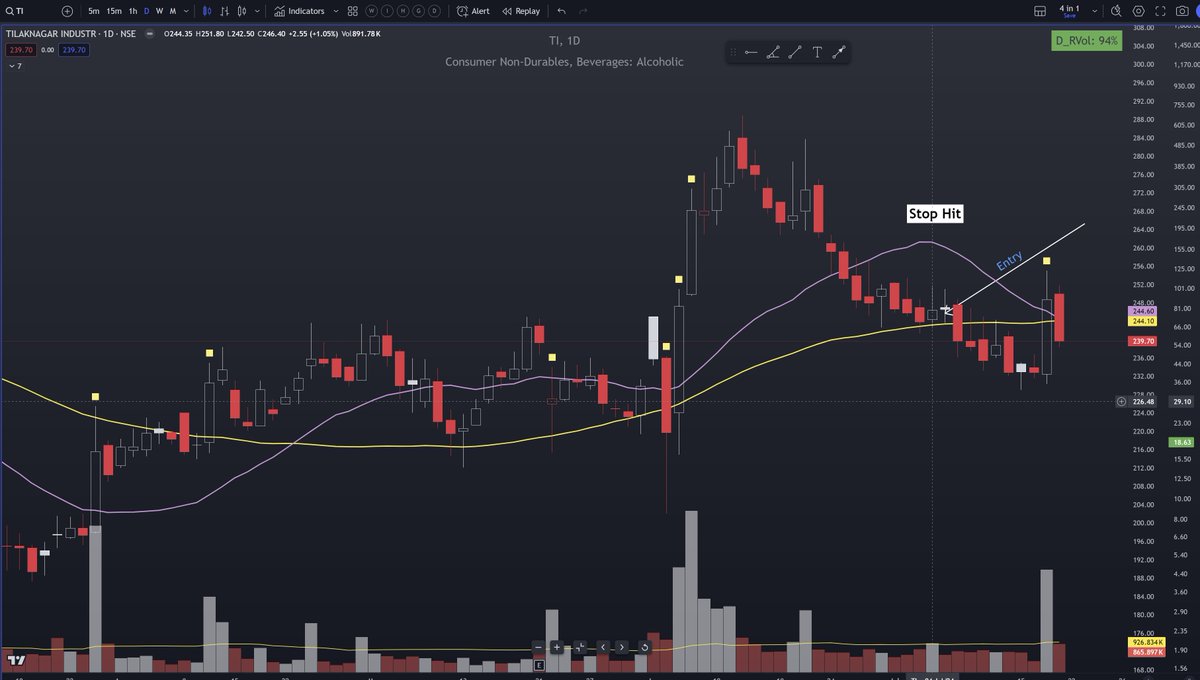Click the circled G toolbar button

[x=419, y=11]
